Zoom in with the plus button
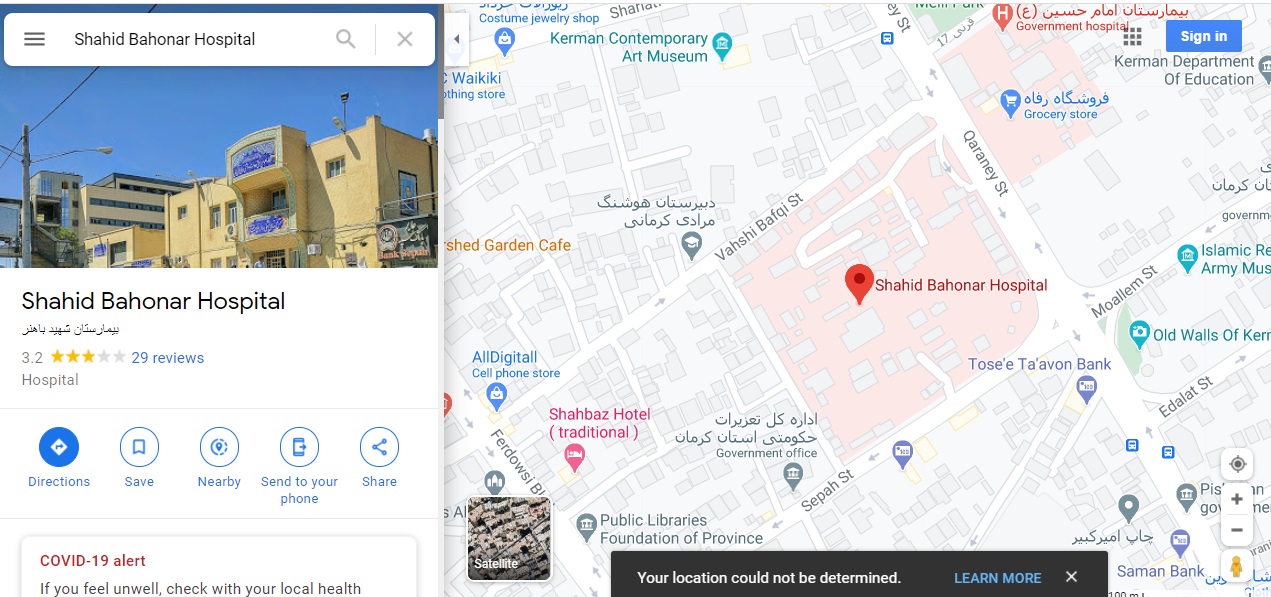 [x=1237, y=499]
